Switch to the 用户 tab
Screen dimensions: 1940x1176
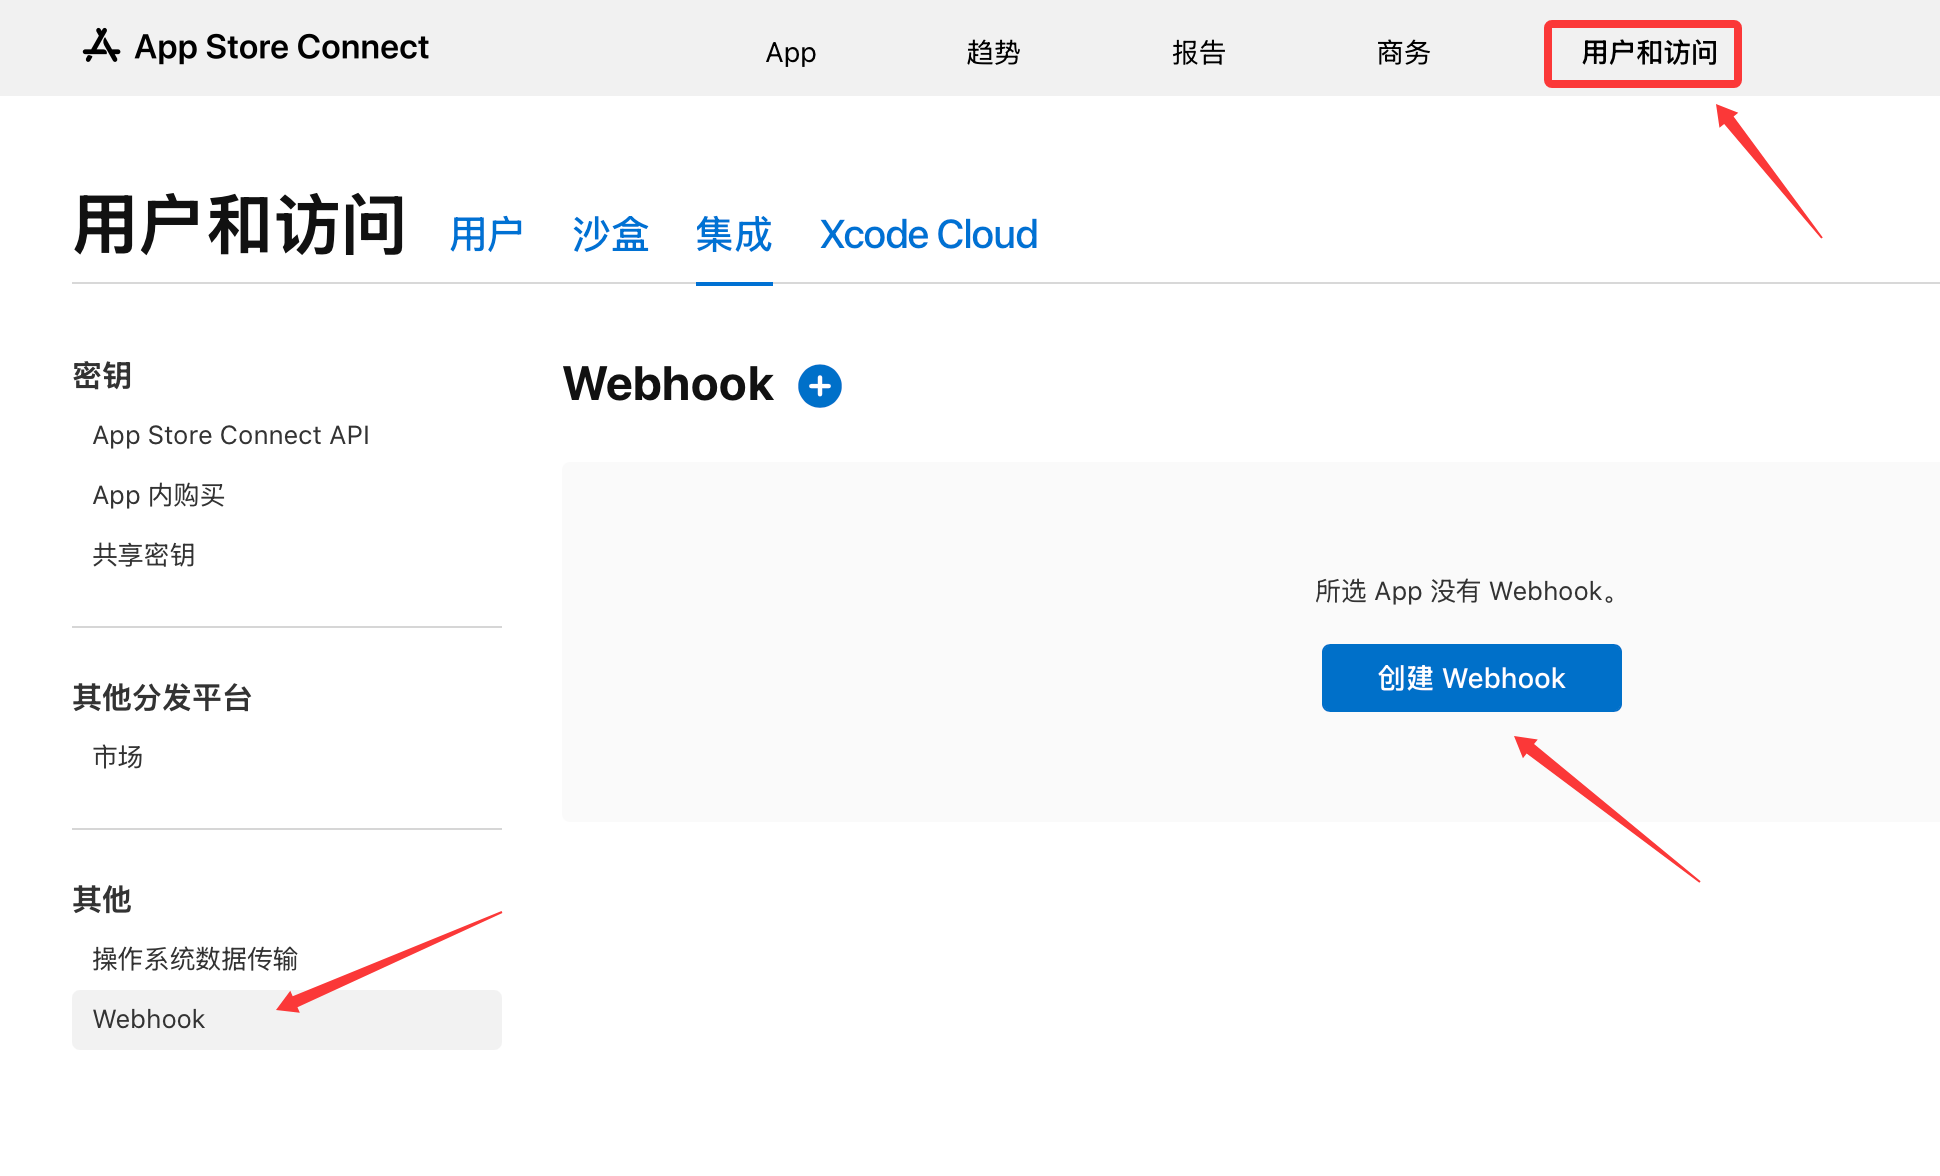(x=486, y=235)
